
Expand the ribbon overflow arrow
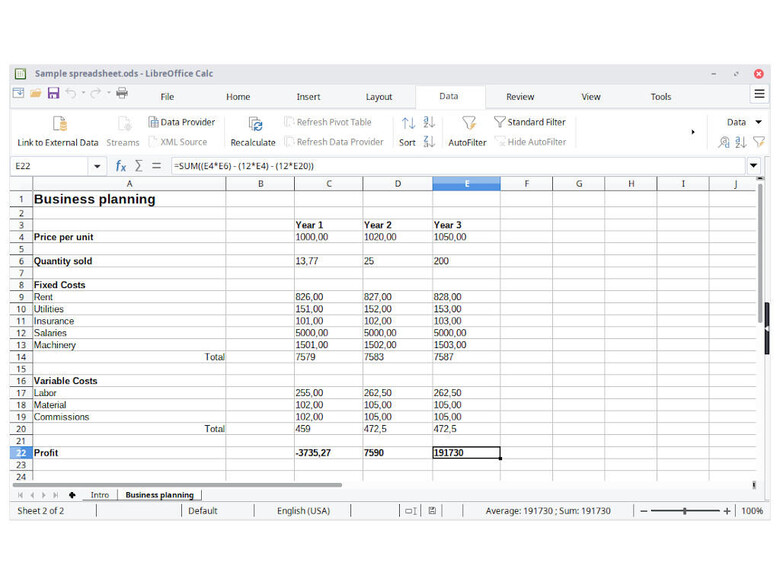pyautogui.click(x=693, y=132)
